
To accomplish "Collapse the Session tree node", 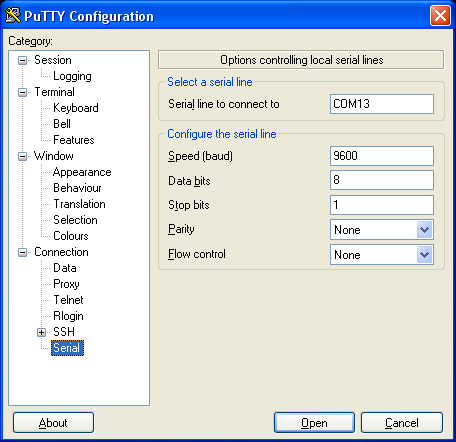I will (22, 60).
